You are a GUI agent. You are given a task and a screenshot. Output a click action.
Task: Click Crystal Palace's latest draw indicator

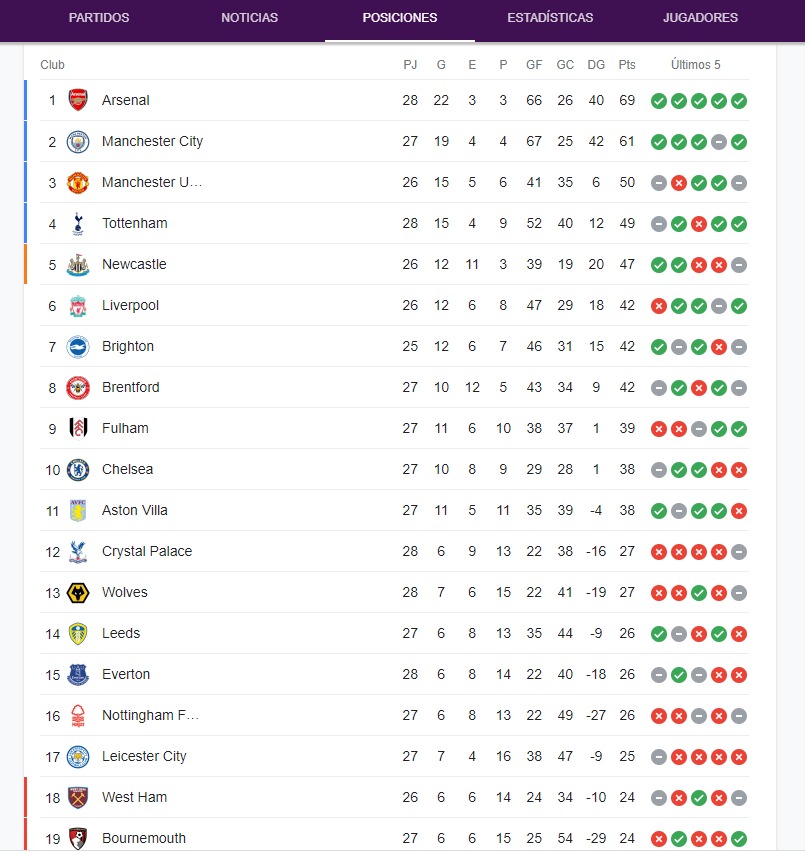tap(739, 552)
